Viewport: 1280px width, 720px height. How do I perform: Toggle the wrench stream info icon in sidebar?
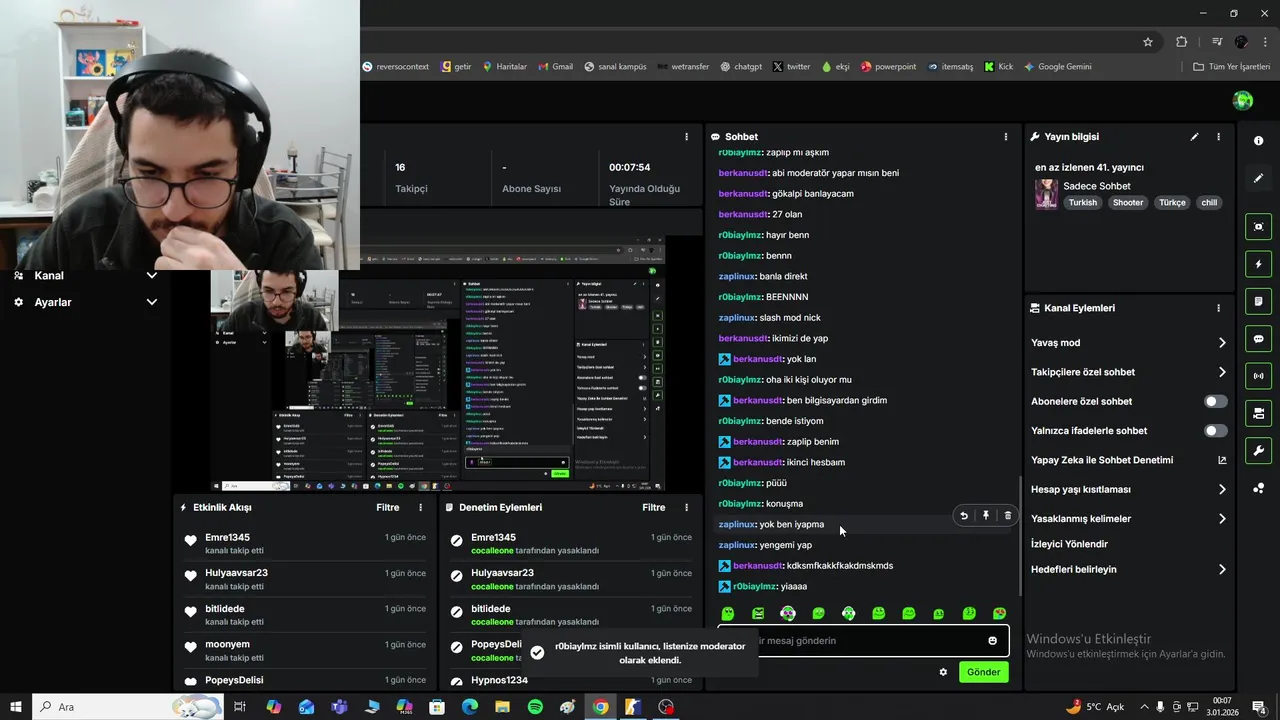click(x=1258, y=450)
